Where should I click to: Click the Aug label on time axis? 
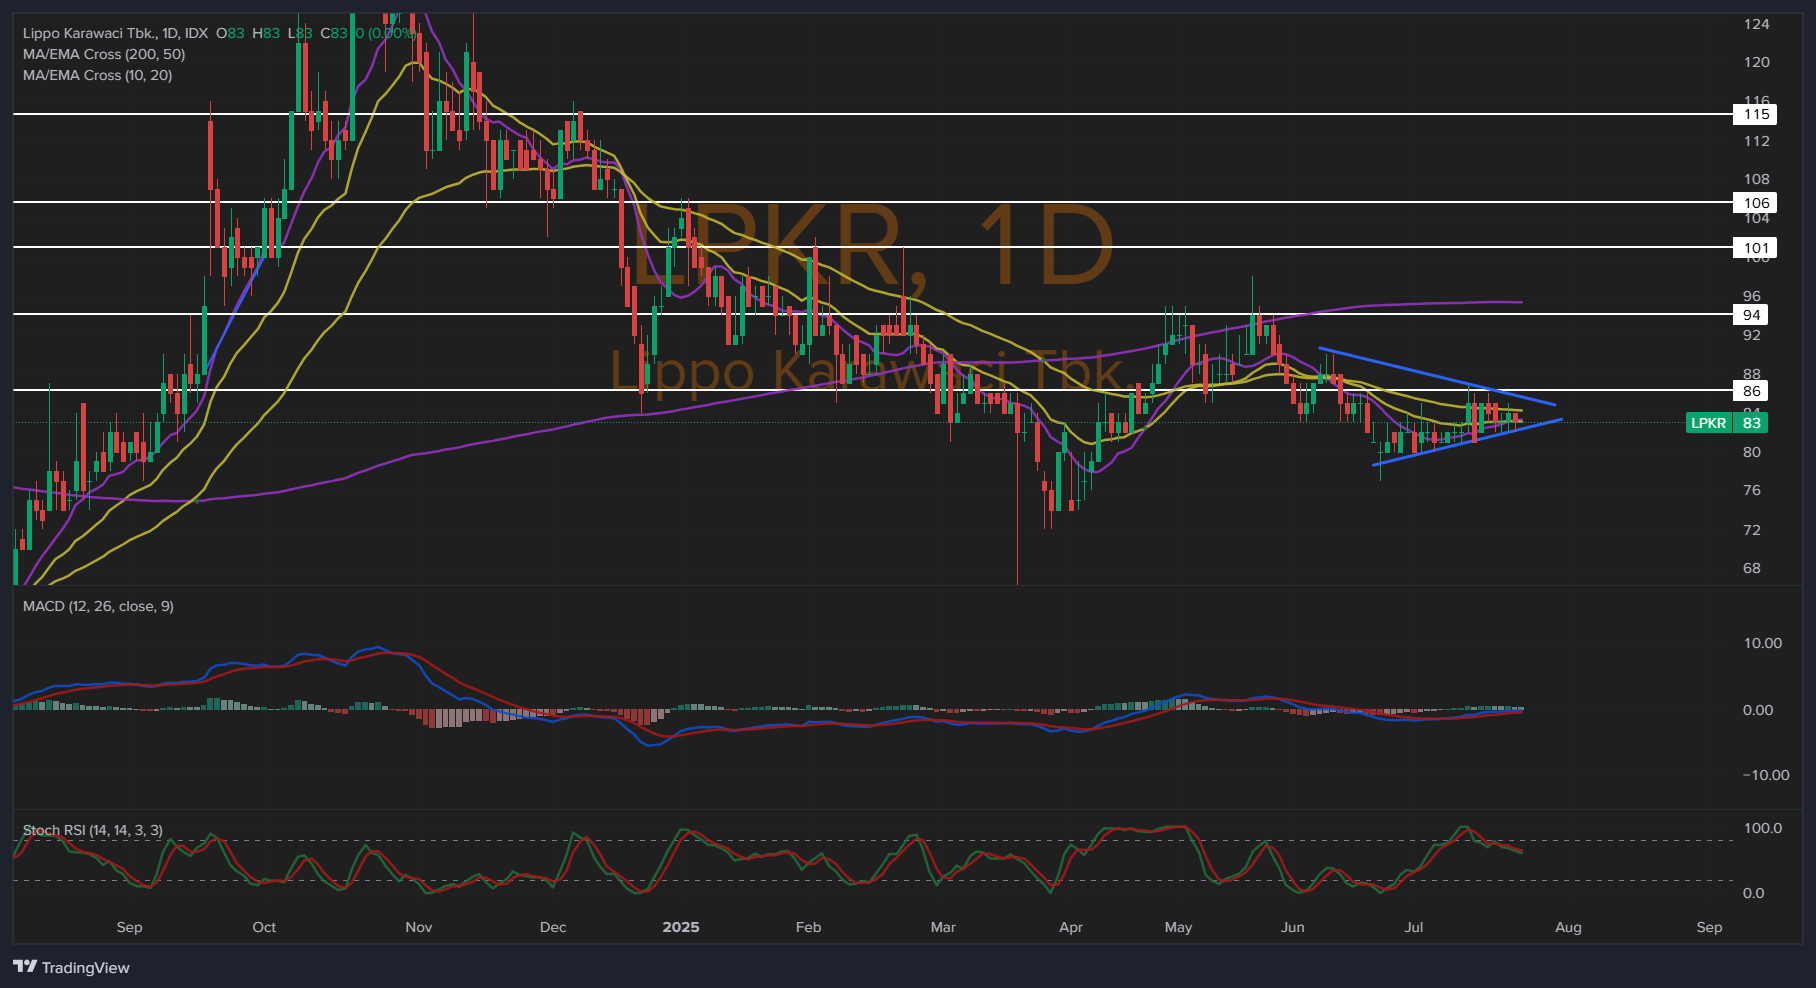point(1568,927)
